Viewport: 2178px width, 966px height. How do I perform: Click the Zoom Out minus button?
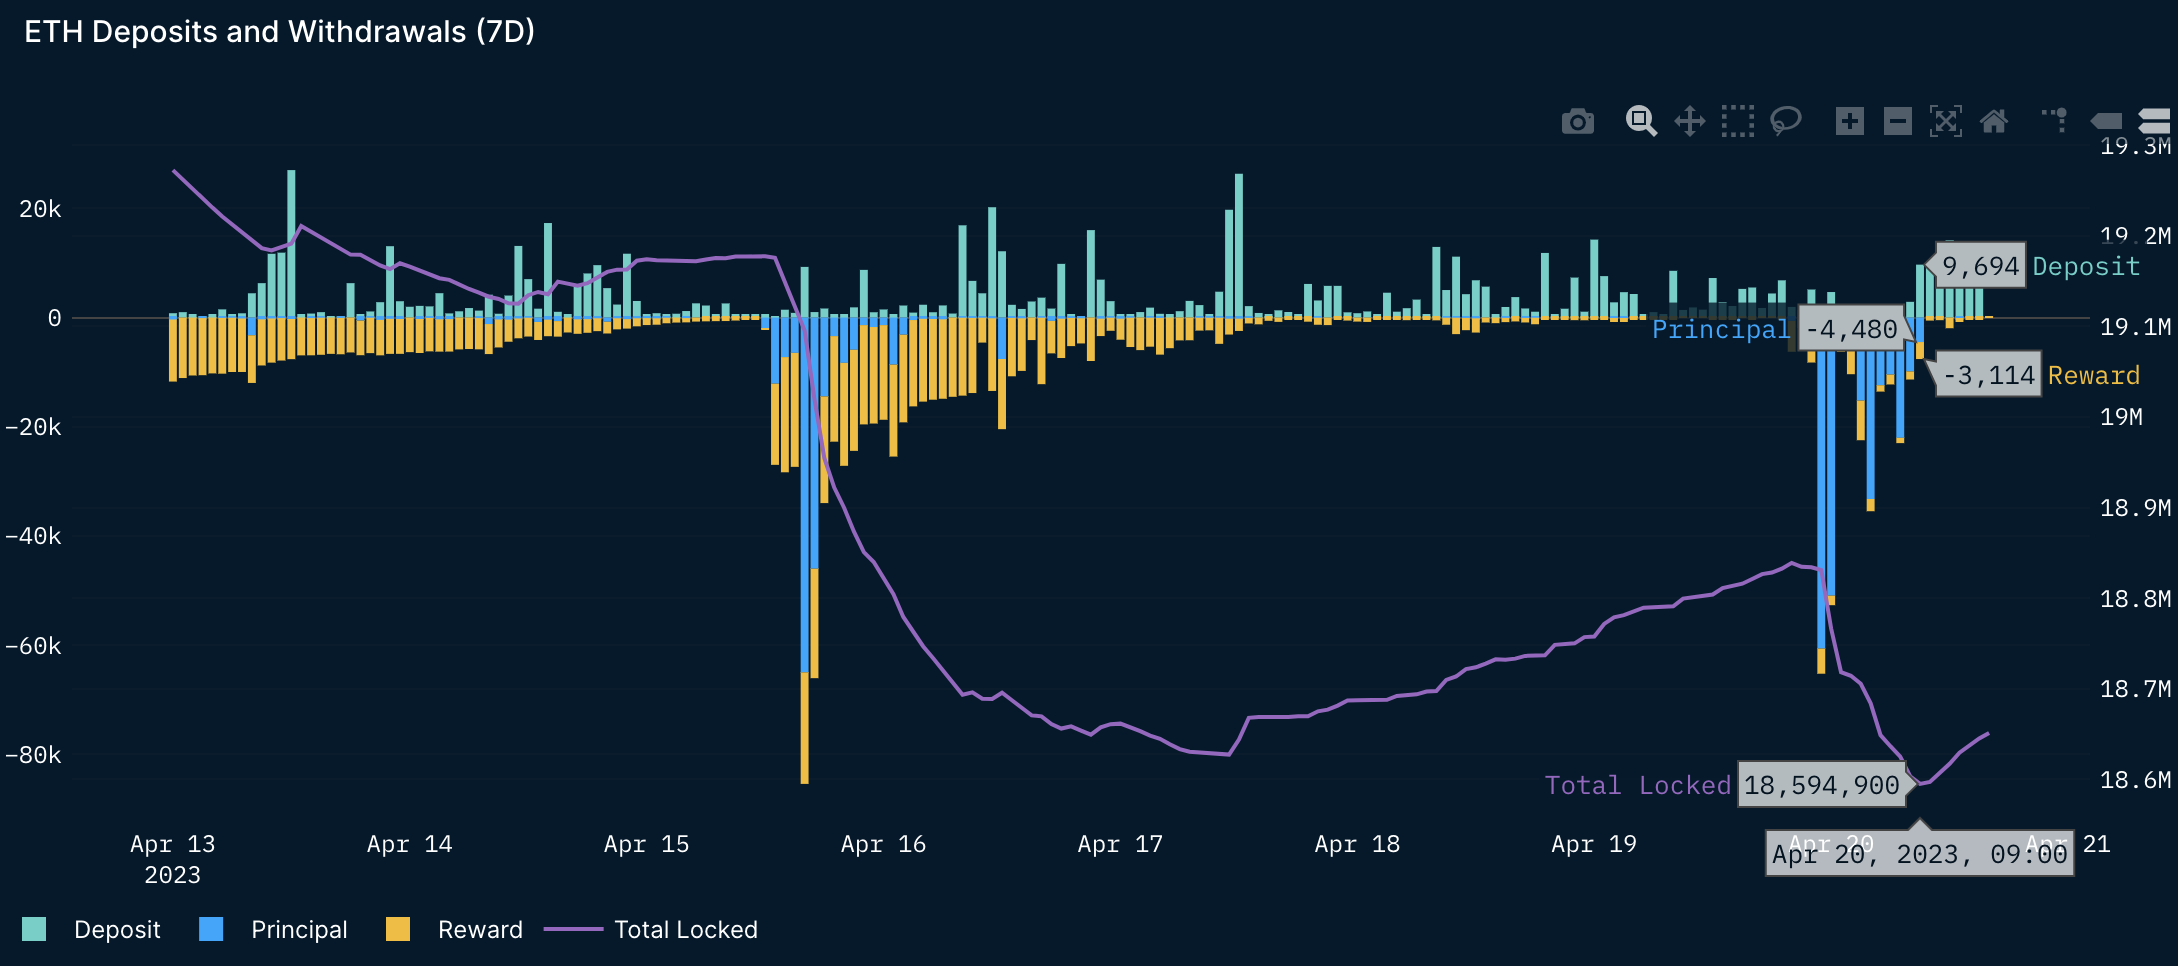pos(1897,121)
